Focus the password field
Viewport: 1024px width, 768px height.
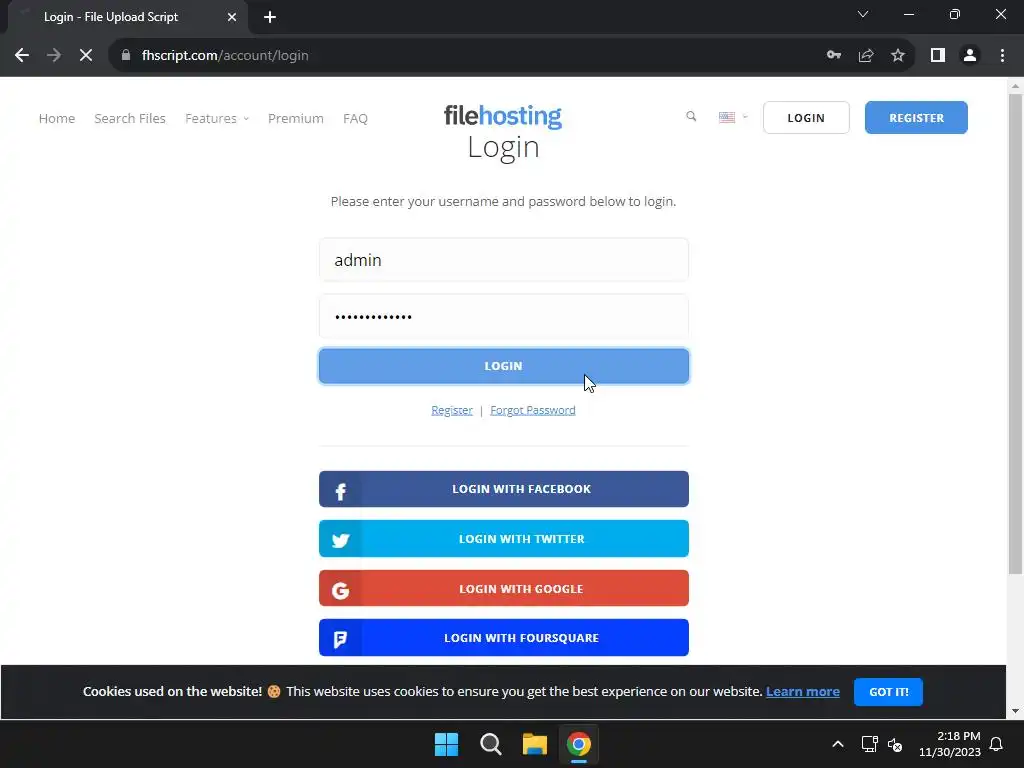(504, 317)
